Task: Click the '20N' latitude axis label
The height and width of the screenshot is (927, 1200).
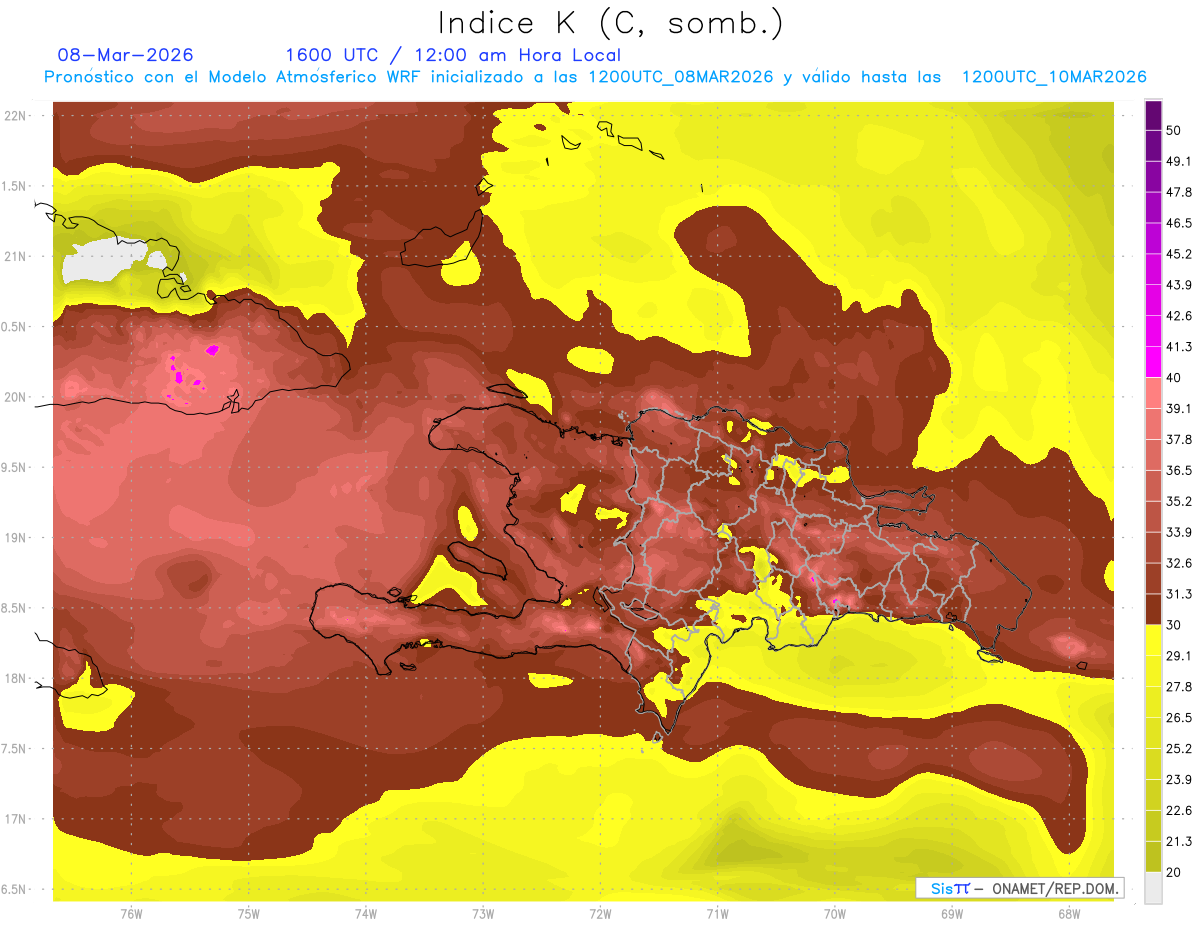Action: tap(15, 397)
